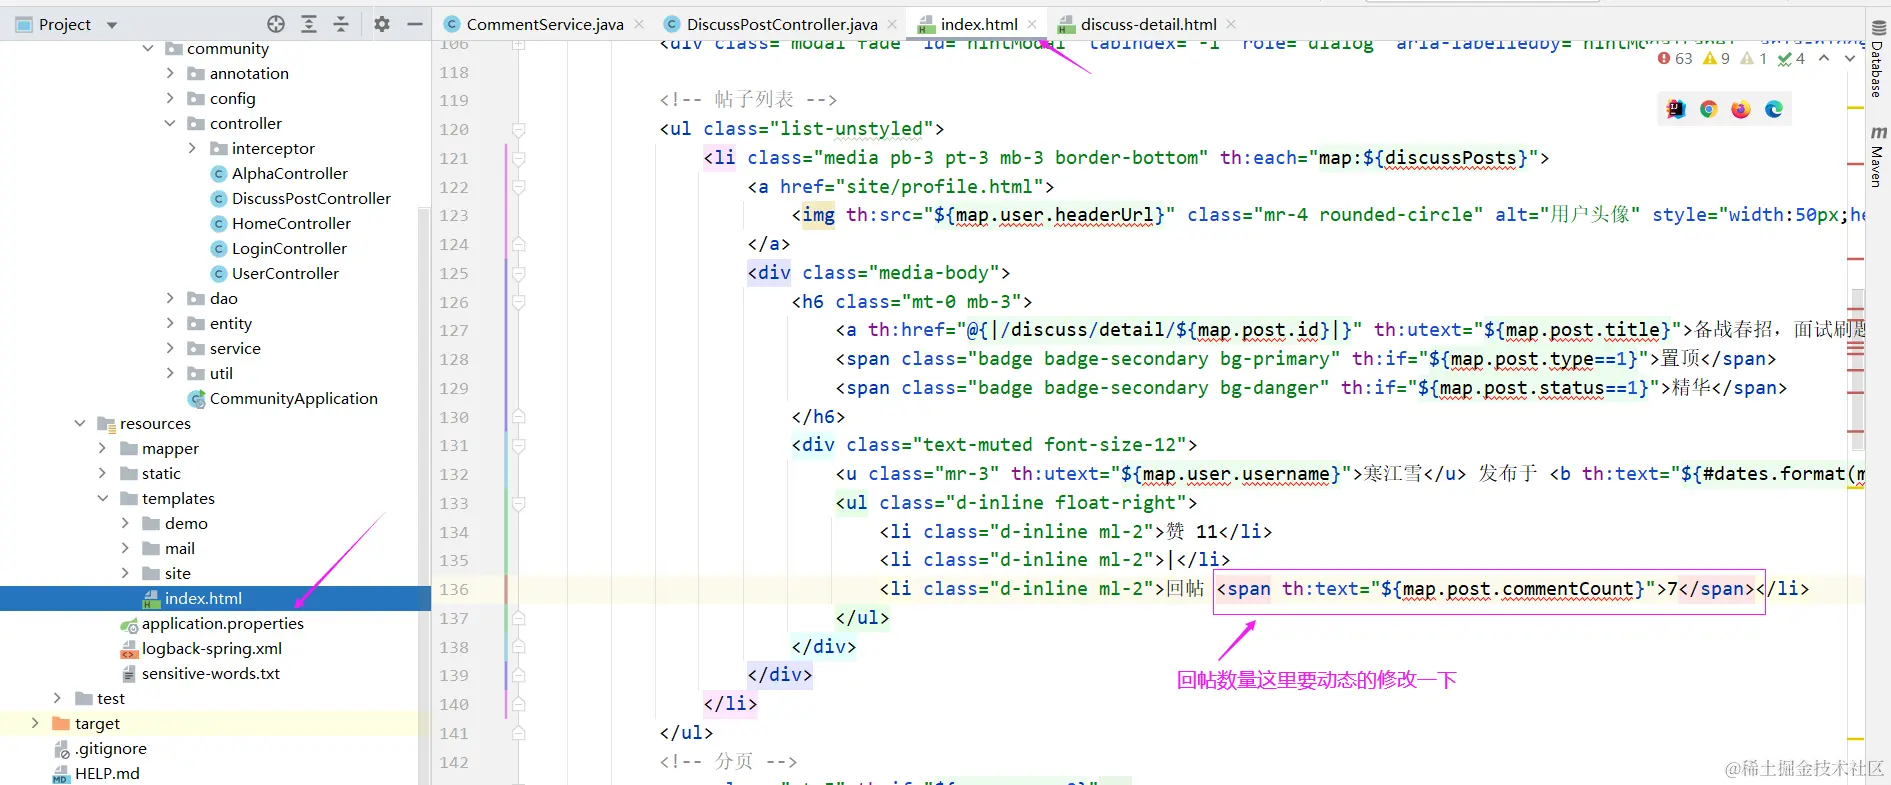Viewport: 1891px width, 785px height.
Task: Close the index.html tab
Action: coord(1032,24)
